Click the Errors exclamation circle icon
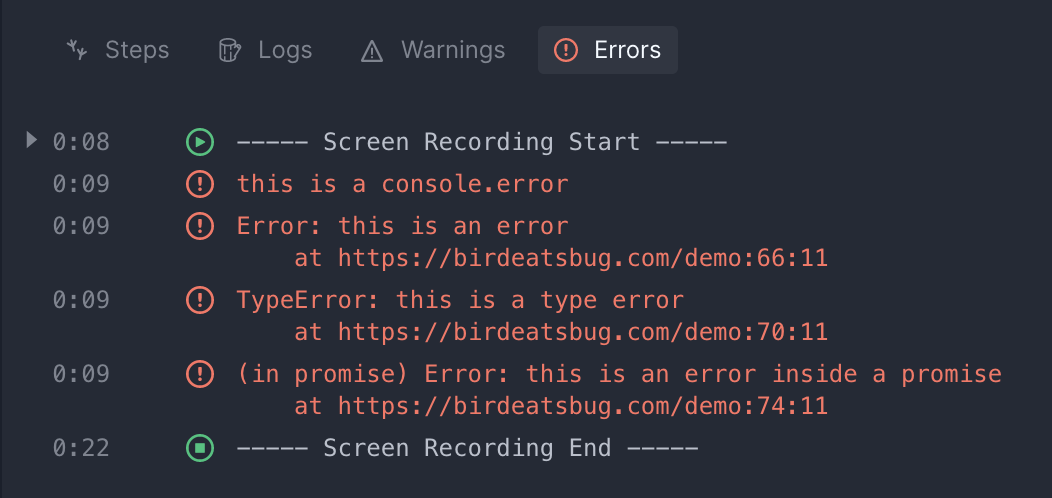Image resolution: width=1052 pixels, height=498 pixels. 566,50
